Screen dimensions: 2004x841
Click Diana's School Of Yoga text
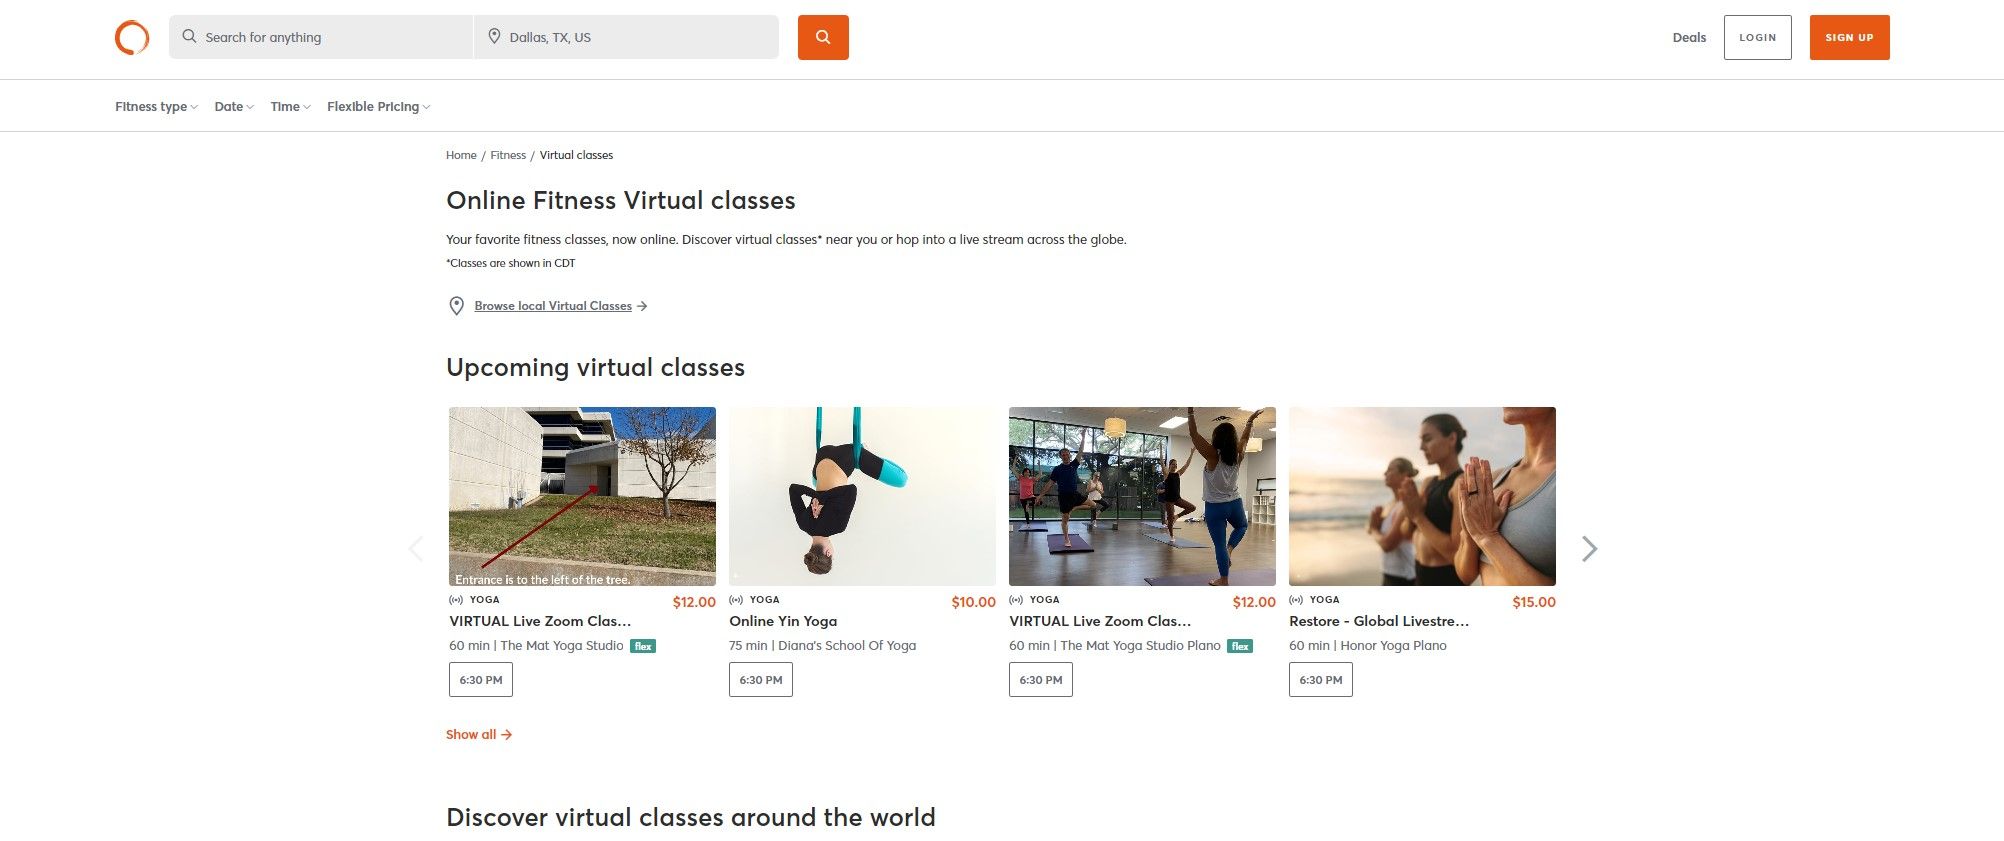pos(847,646)
